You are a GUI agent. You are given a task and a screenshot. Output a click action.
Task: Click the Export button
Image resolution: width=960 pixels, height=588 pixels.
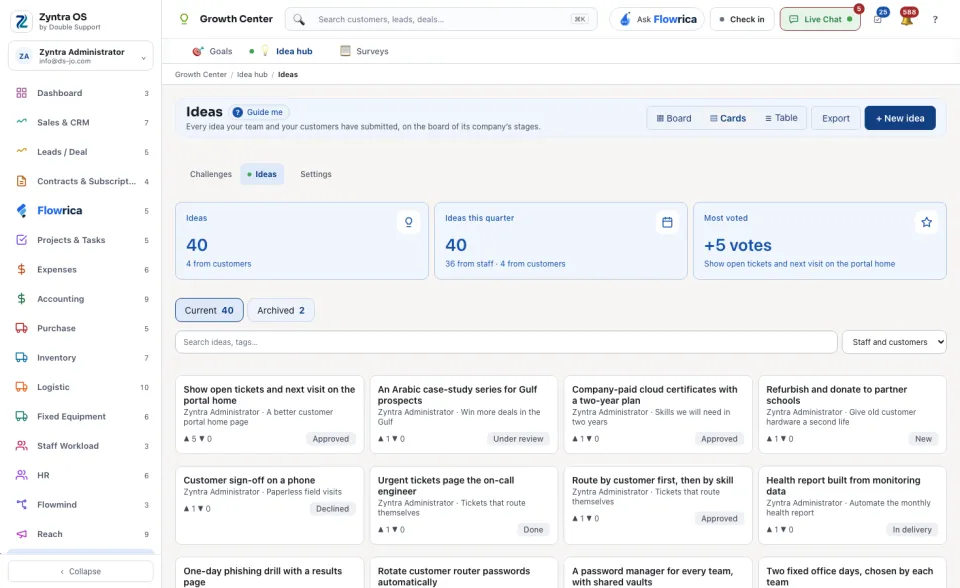[836, 118]
